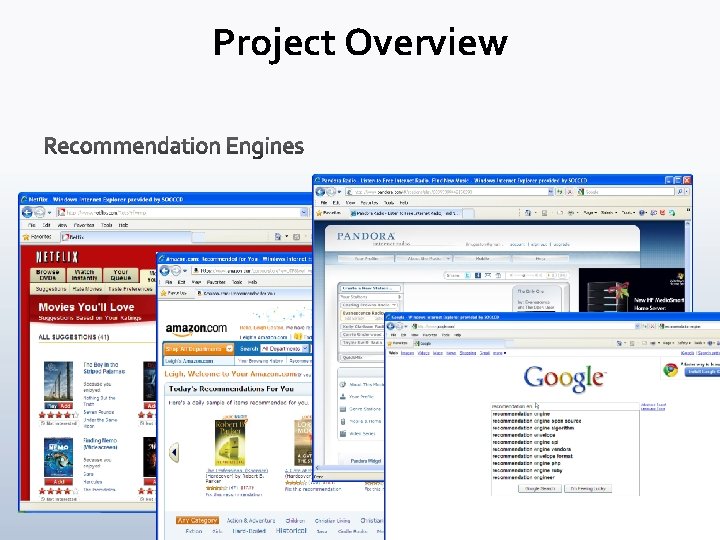
Task: Click the search magnifier in the Pandora window
Action: click(681, 192)
